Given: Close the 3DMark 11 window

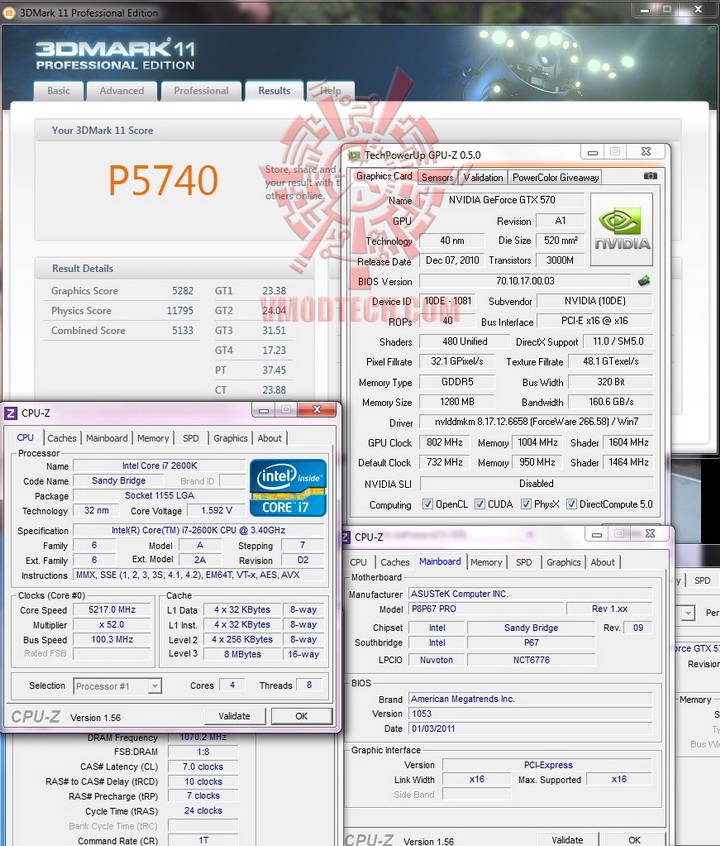Looking at the screenshot, I should [698, 9].
